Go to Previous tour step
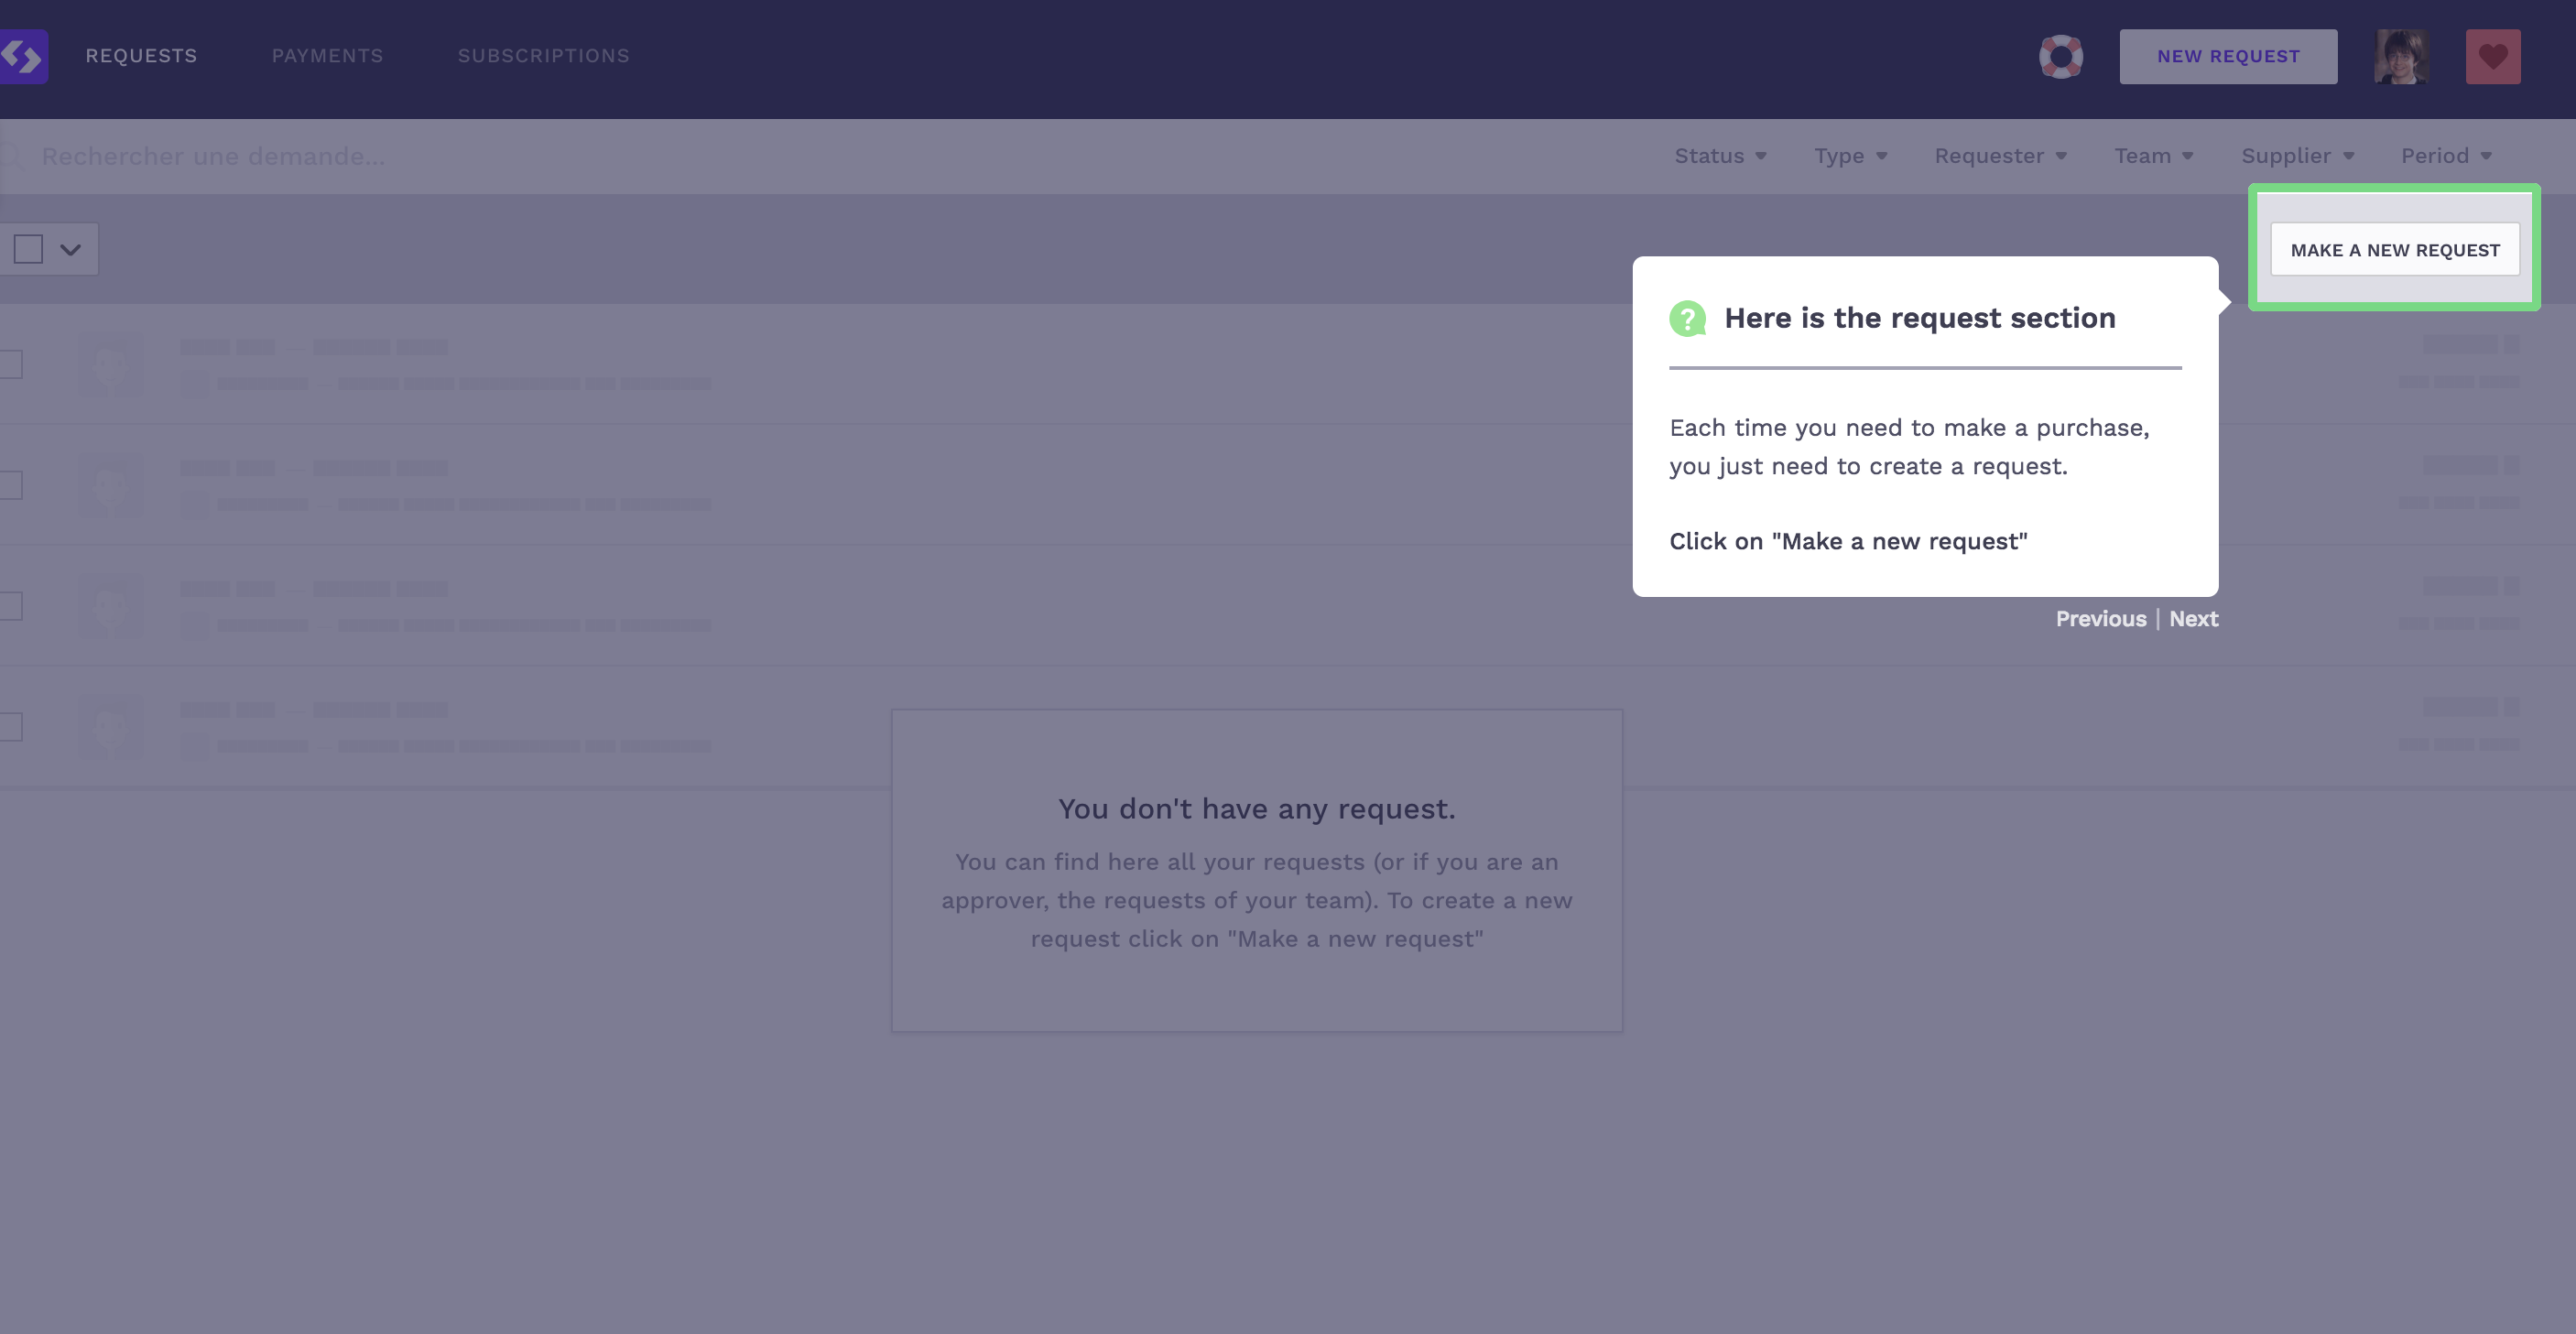This screenshot has height=1334, width=2576. (2101, 619)
